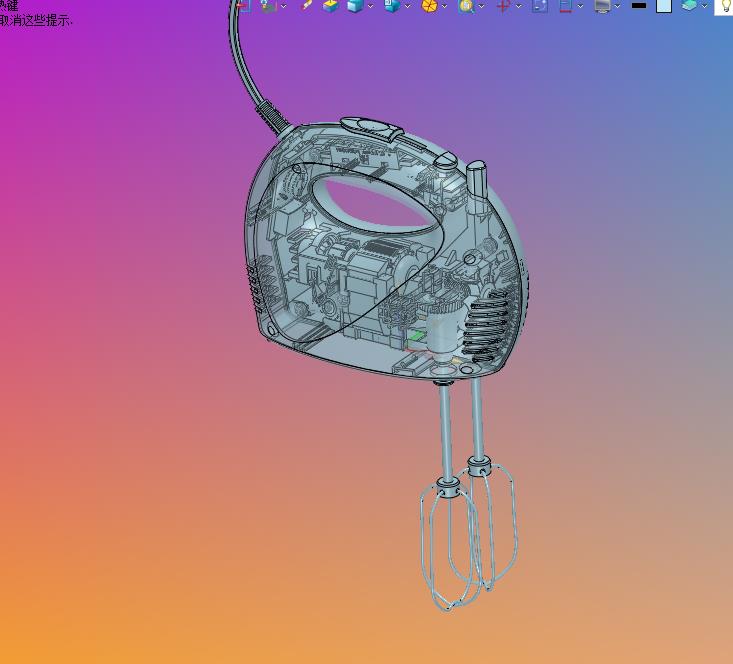
Task: Click the yellow-topped blue box icon
Action: click(331, 6)
